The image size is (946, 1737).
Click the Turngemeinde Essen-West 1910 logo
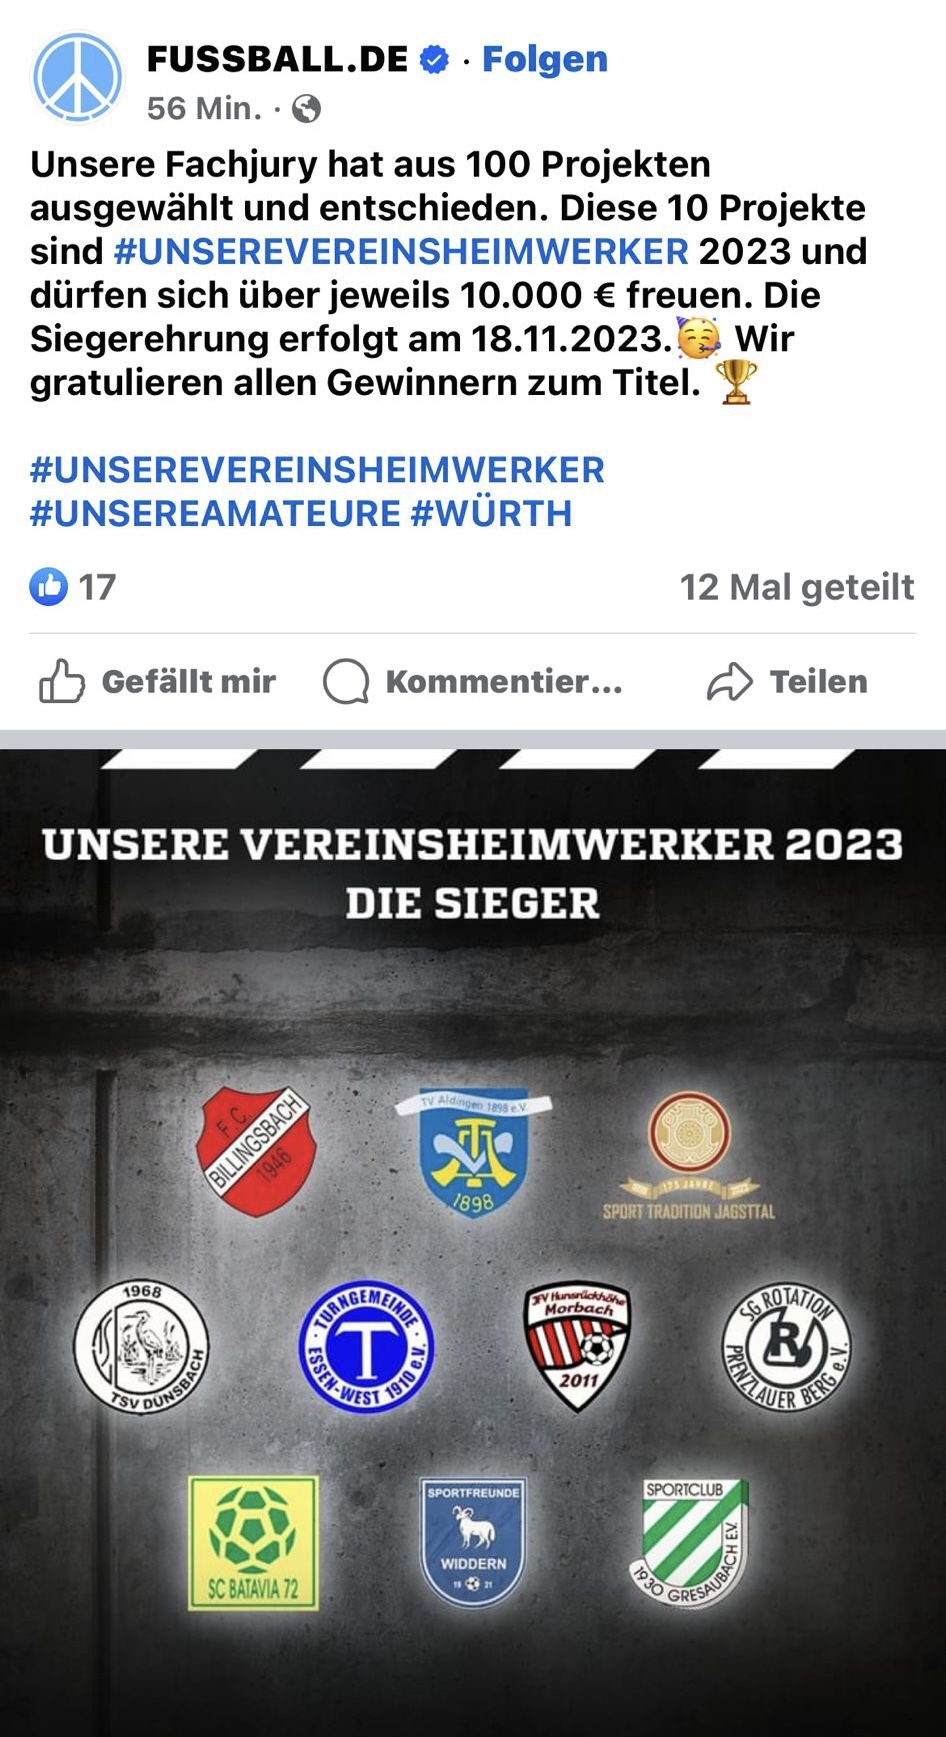[x=366, y=1347]
